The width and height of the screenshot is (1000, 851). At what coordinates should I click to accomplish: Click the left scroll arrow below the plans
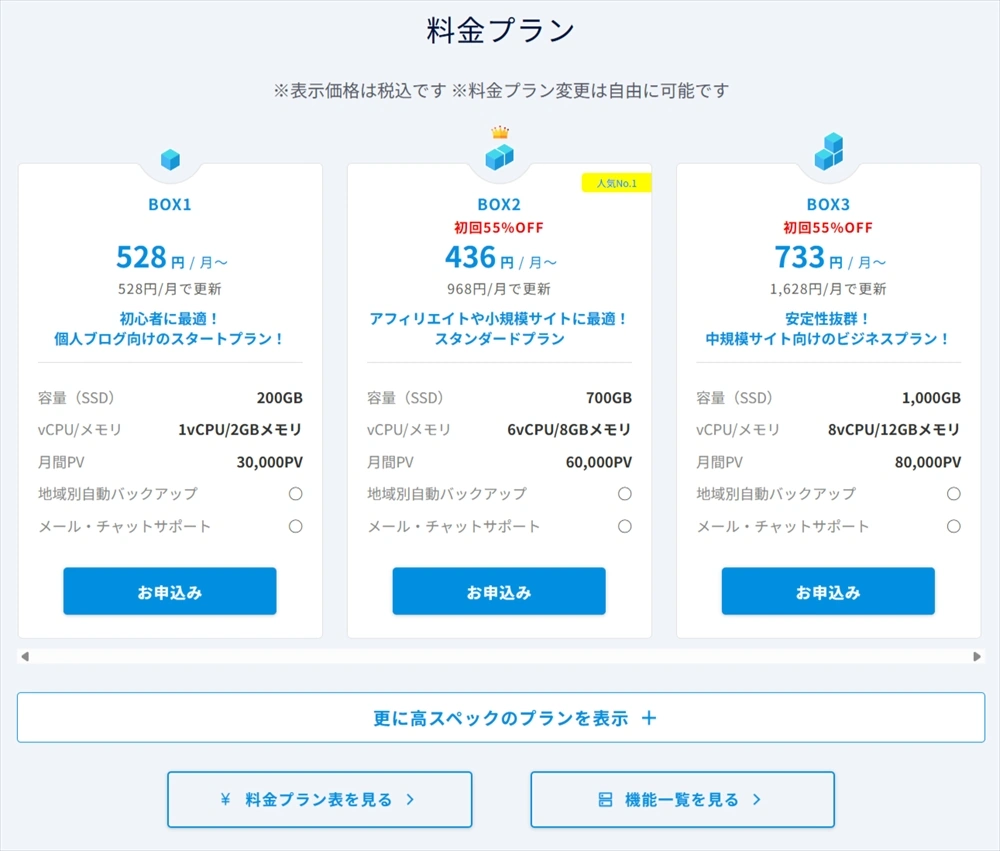(x=22, y=655)
